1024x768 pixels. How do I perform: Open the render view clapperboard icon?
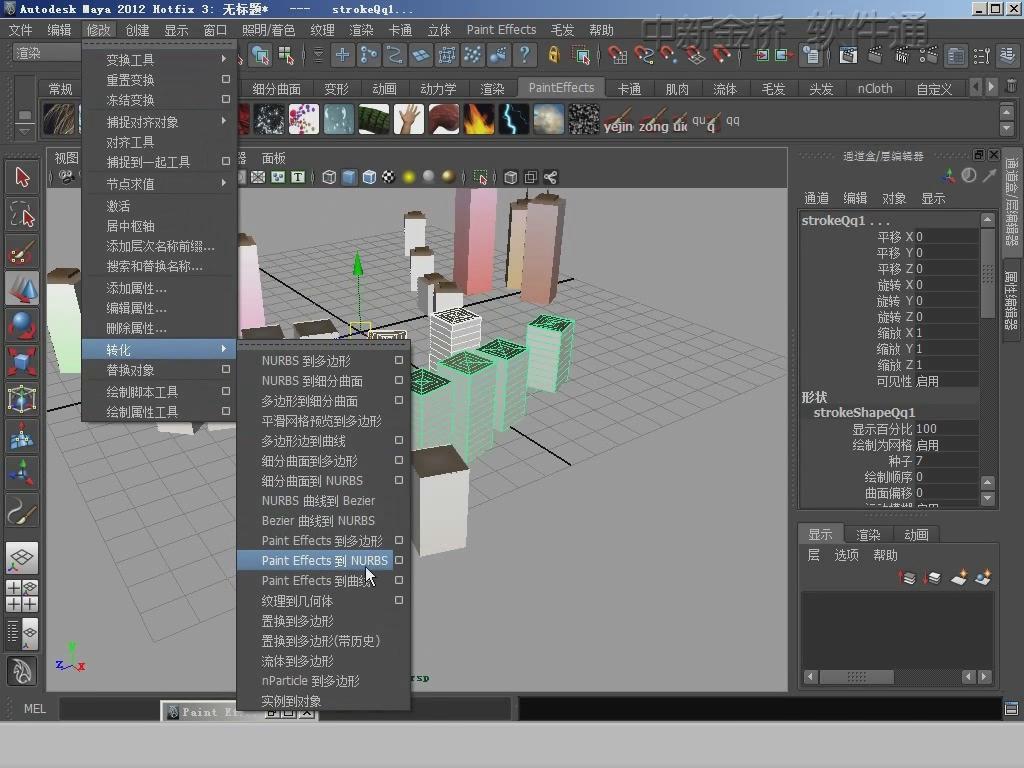pos(848,56)
